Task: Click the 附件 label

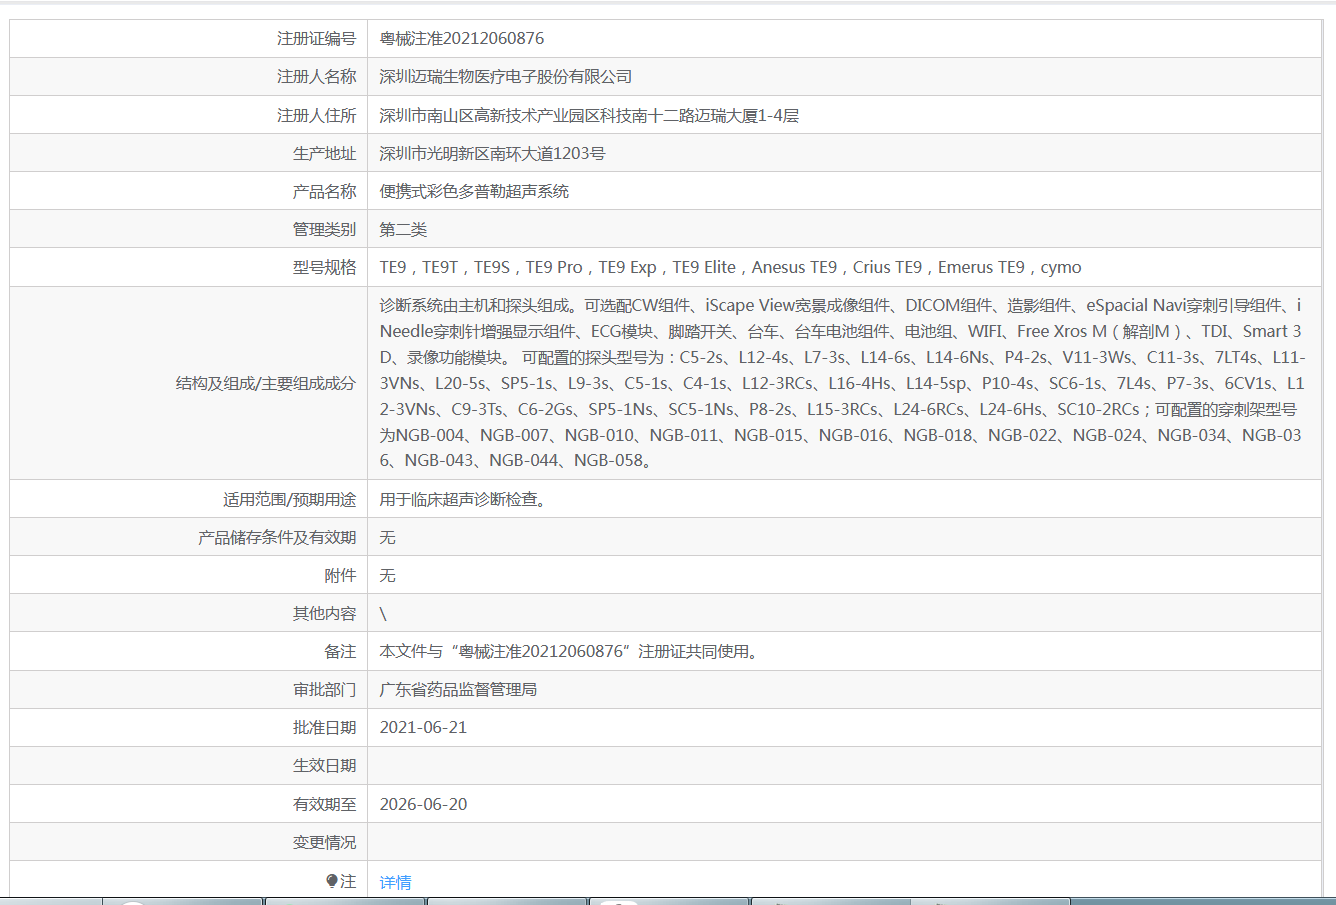Action: pos(340,575)
